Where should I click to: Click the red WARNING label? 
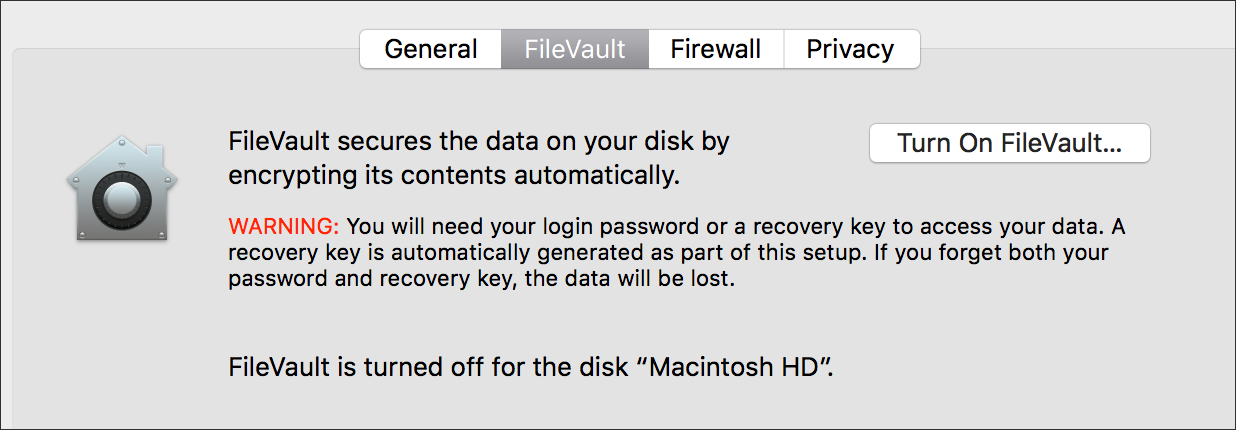click(285, 226)
